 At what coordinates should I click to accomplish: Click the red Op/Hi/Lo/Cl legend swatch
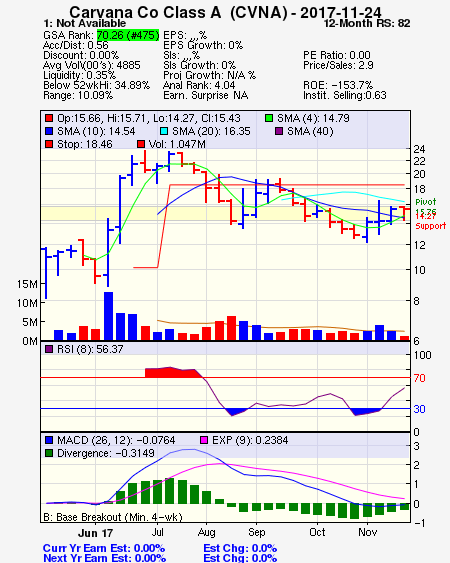point(49,118)
